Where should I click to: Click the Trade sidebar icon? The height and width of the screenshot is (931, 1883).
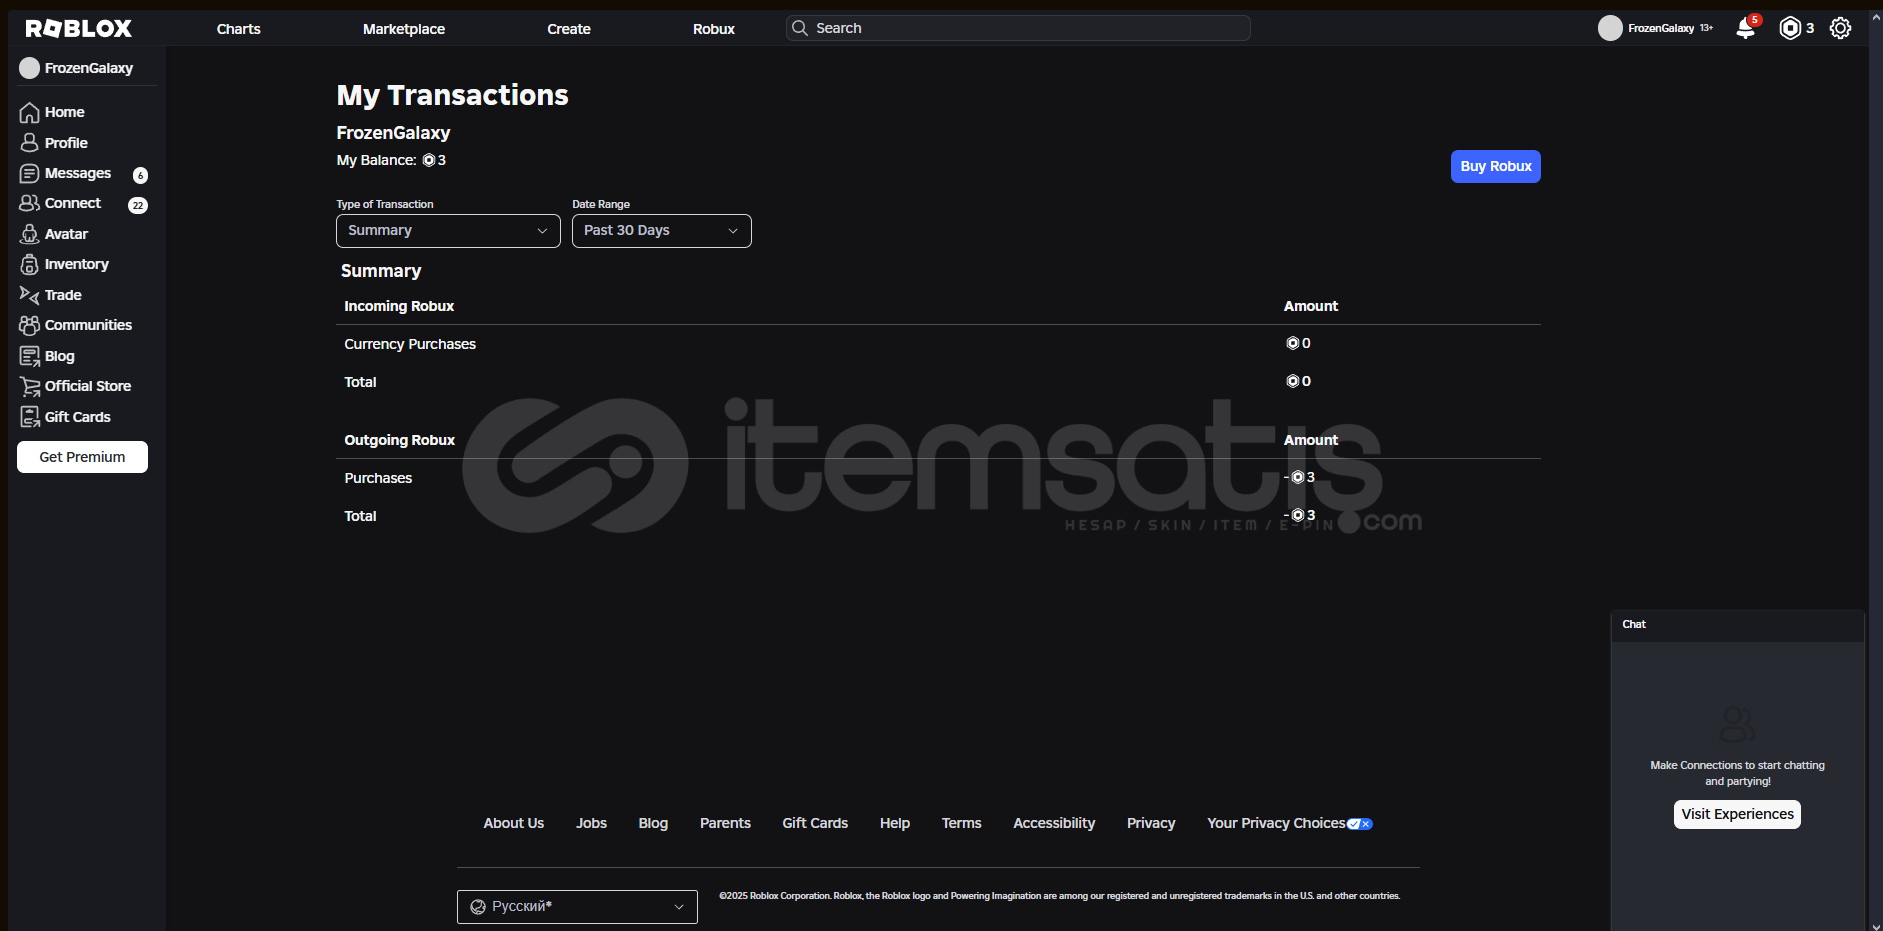pos(30,295)
